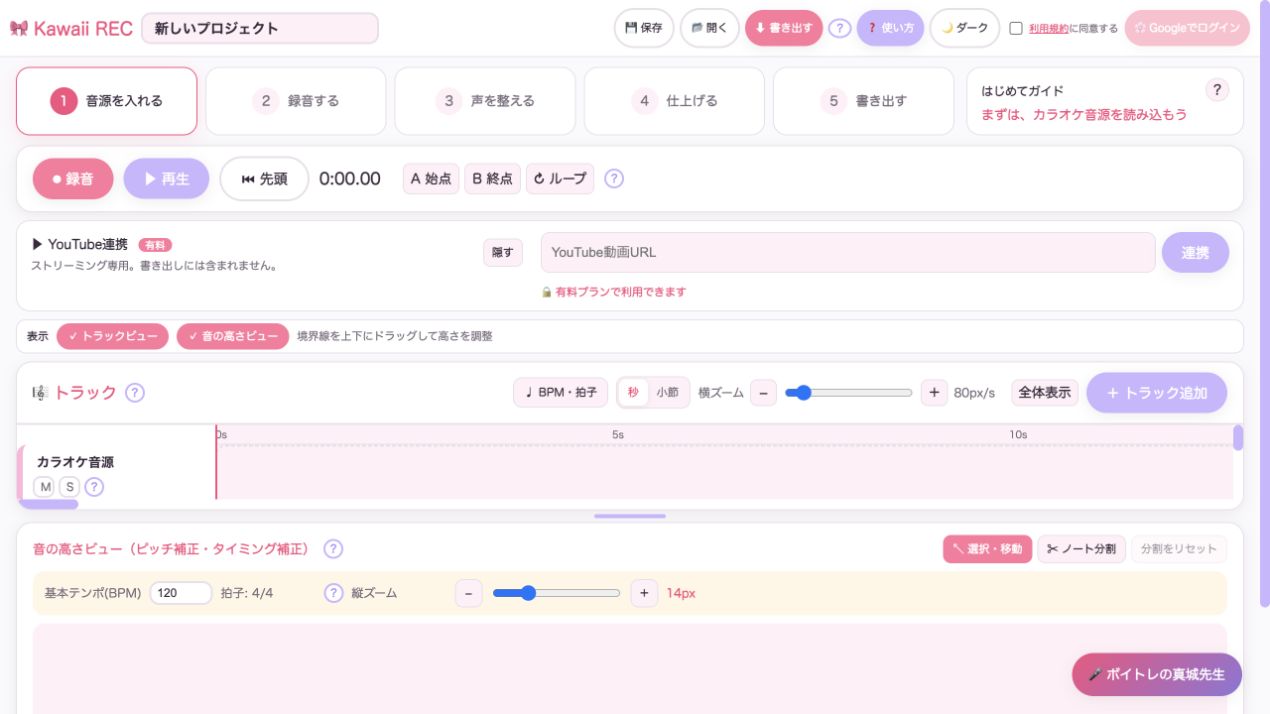Set loop end with B 終点

pos(492,179)
